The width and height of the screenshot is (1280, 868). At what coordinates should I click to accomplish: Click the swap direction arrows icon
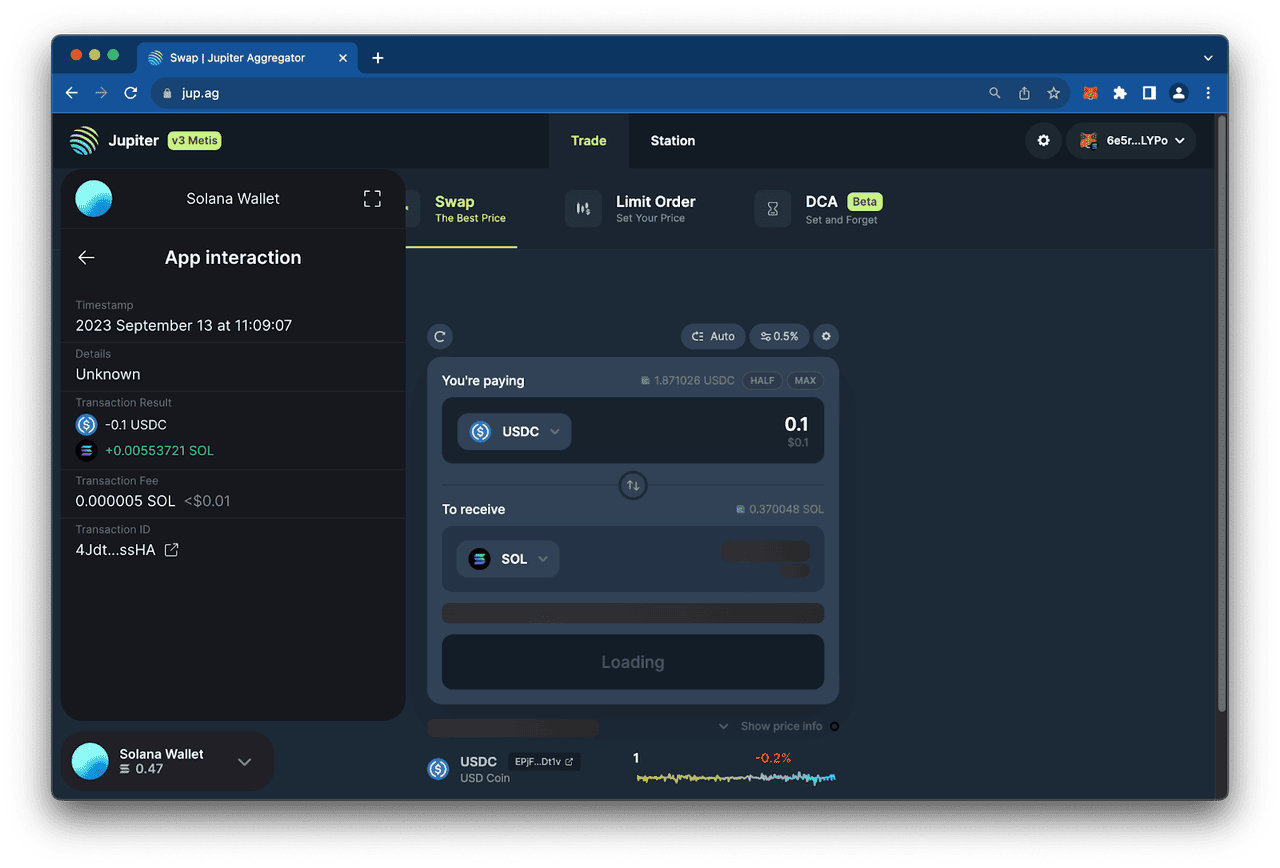tap(633, 486)
